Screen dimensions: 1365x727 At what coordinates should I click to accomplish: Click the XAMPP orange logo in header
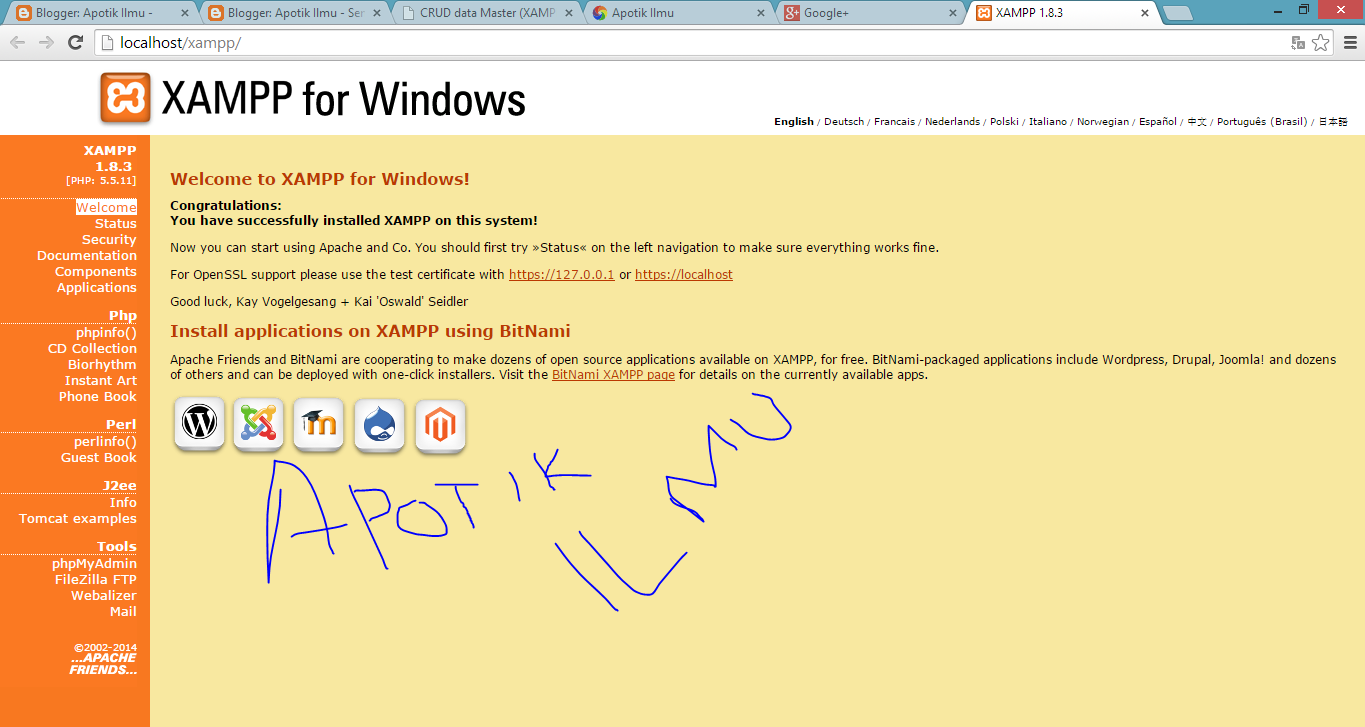point(125,98)
